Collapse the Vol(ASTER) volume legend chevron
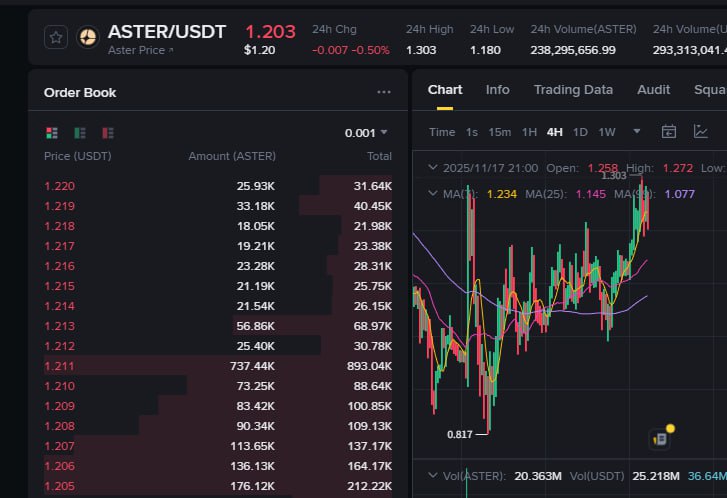 click(433, 475)
